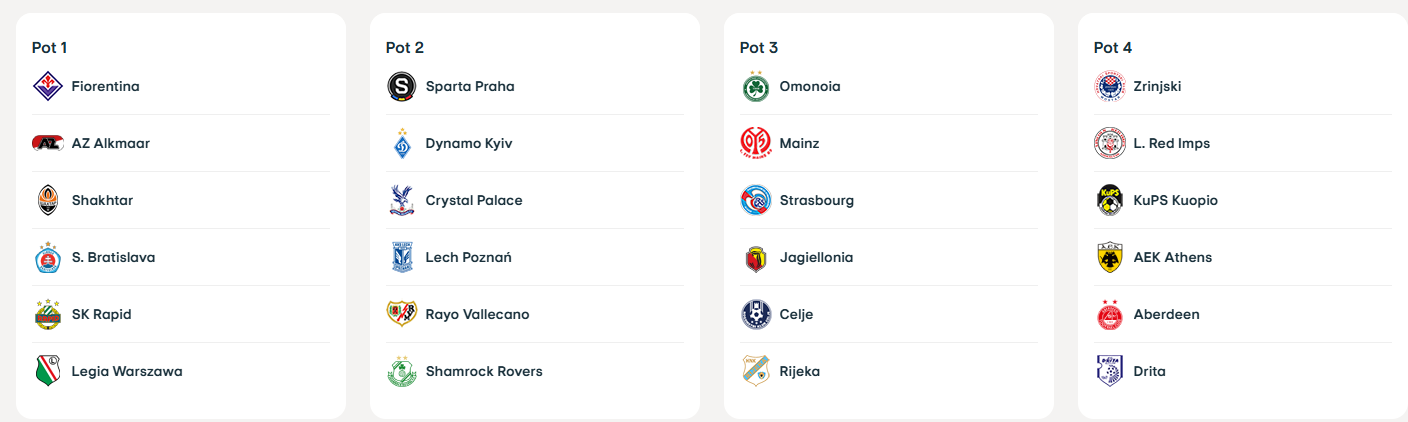Click the AZ Alkmaar logo
Image resolution: width=1408 pixels, height=422 pixels.
pos(47,143)
